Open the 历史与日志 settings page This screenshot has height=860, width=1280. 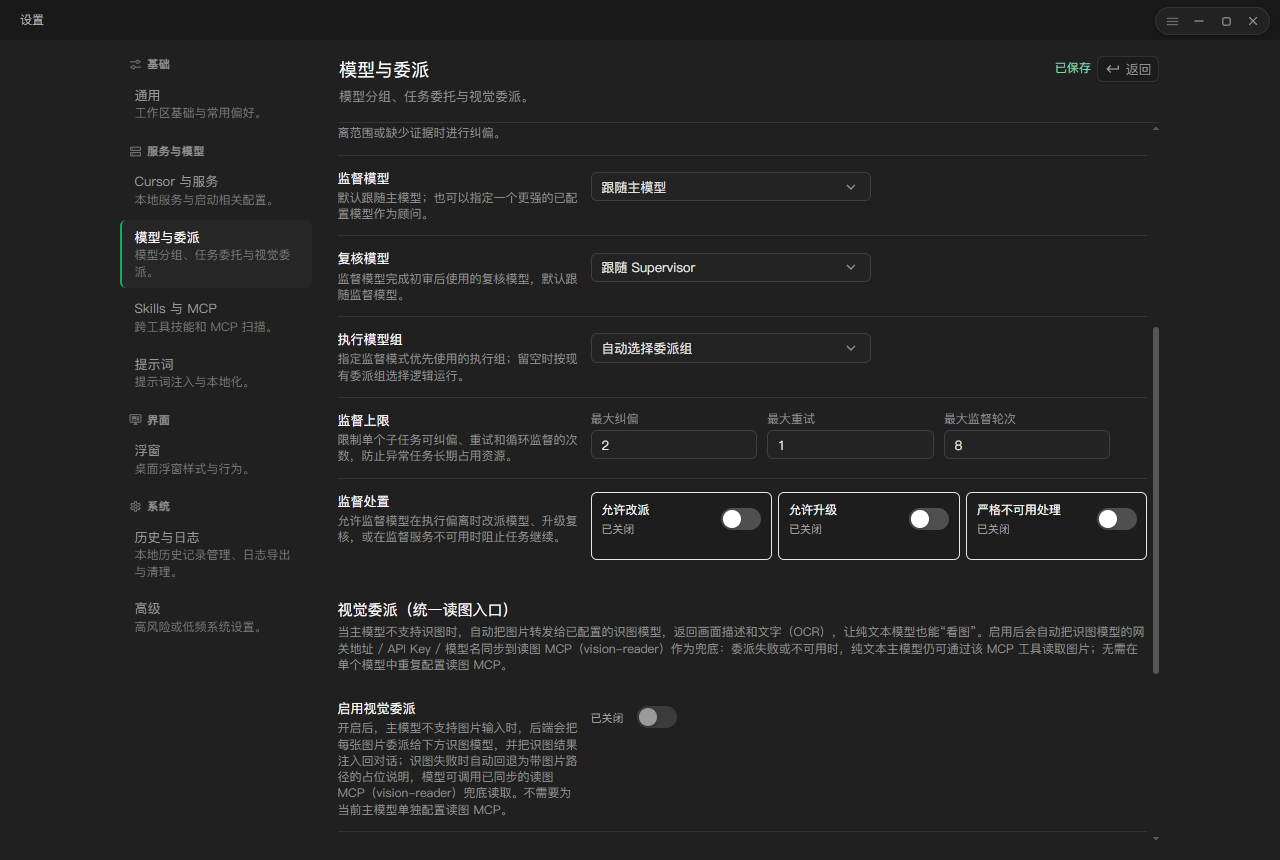click(215, 554)
